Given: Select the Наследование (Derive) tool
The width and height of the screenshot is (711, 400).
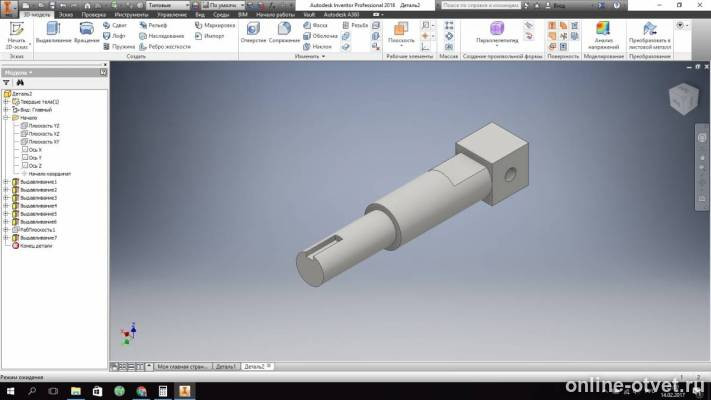Looking at the screenshot, I should click(x=162, y=36).
